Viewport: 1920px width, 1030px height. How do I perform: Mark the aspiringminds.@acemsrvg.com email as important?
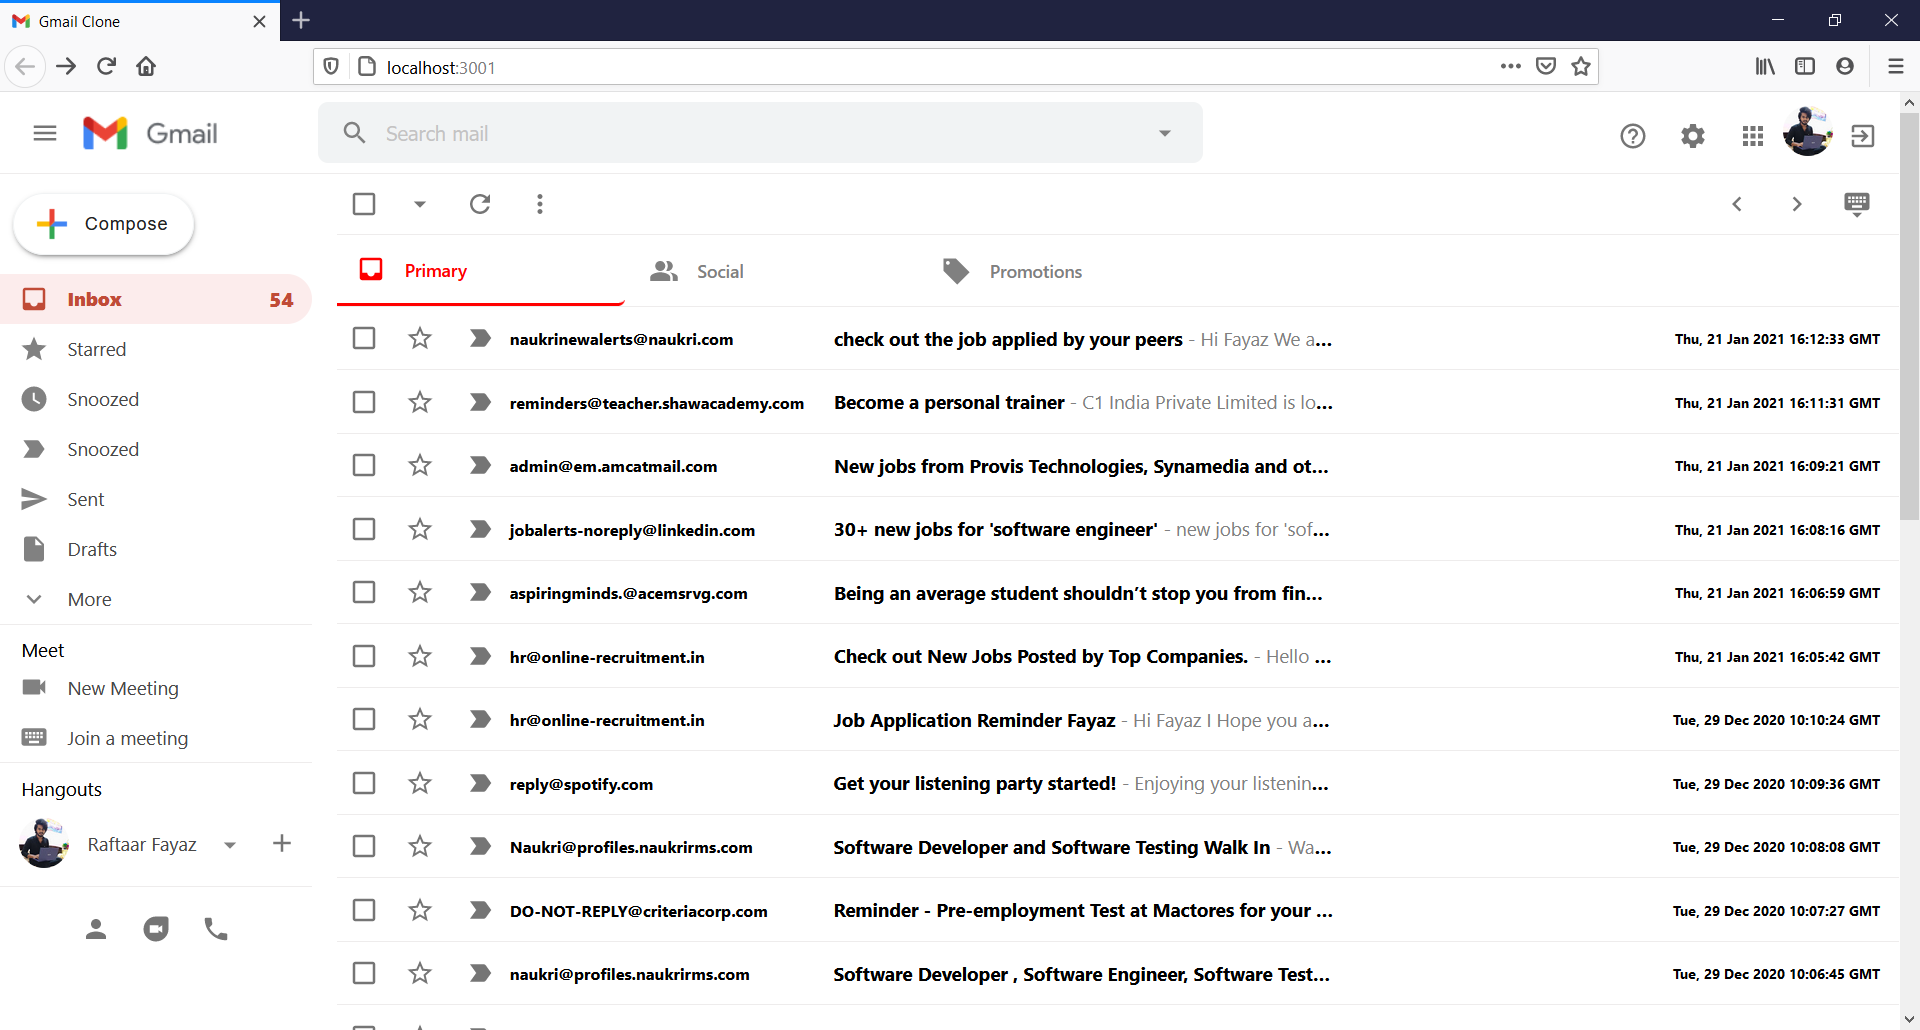[480, 593]
